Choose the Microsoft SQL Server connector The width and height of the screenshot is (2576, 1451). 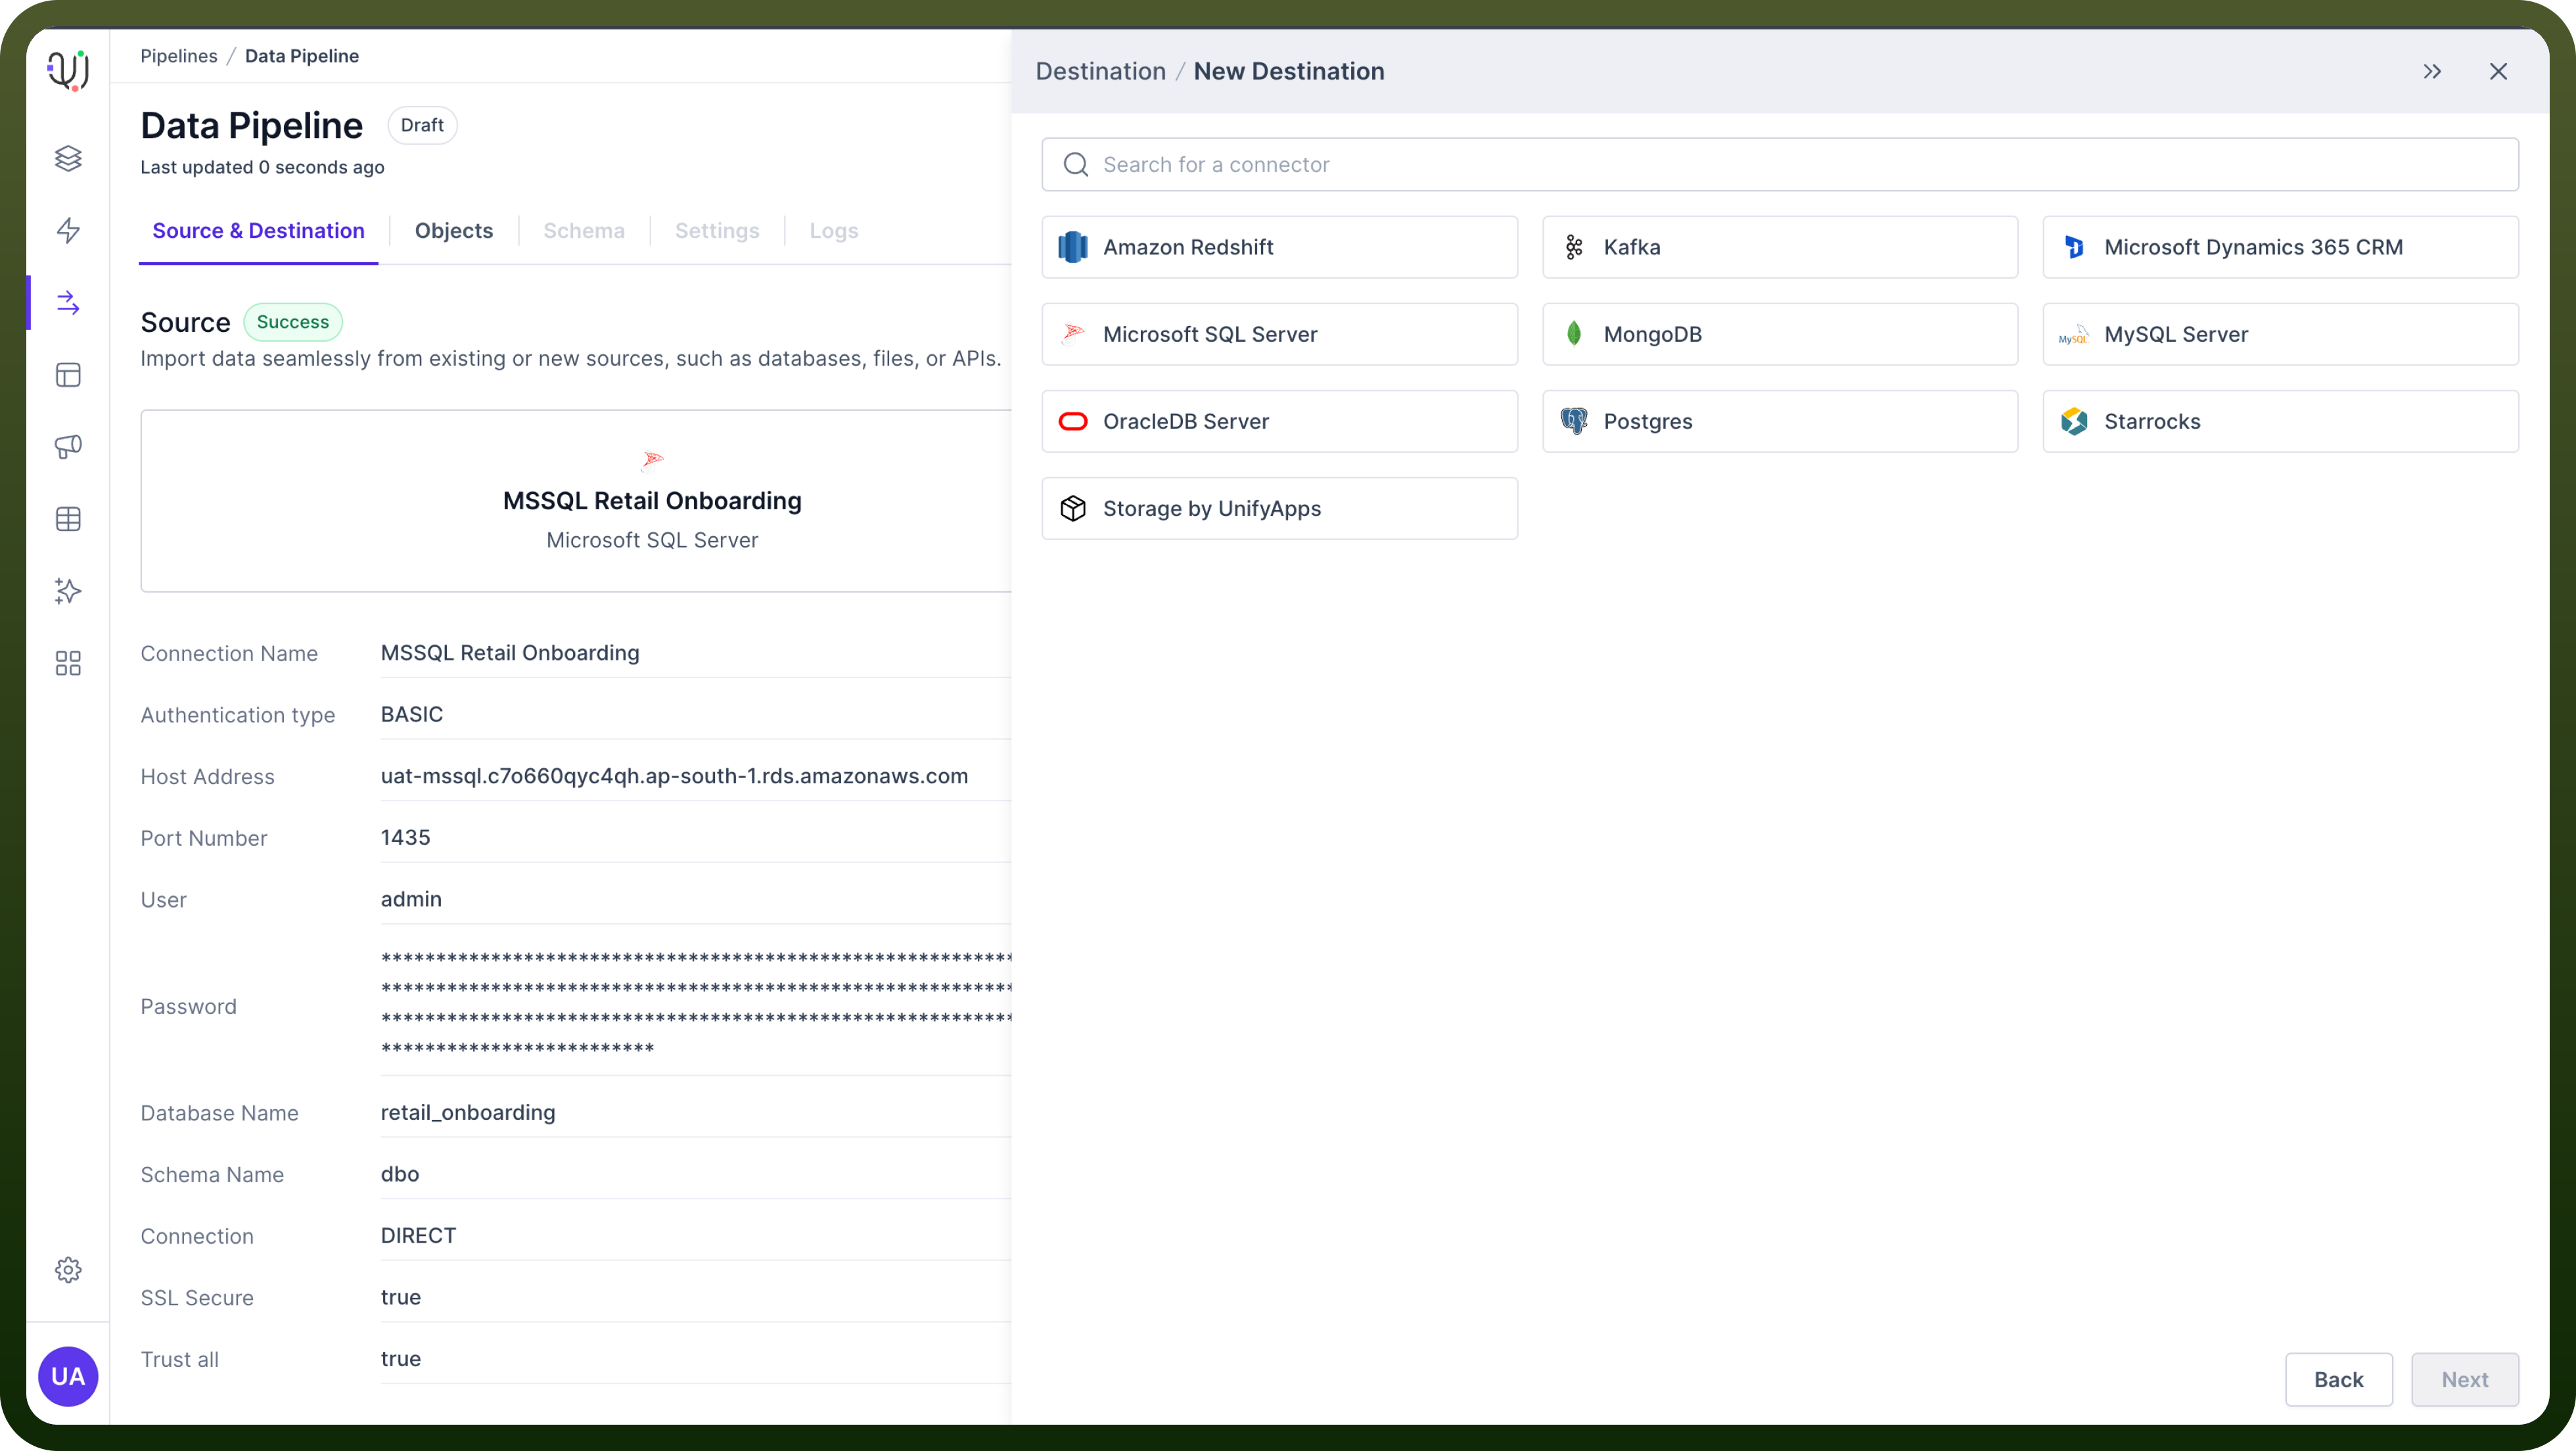(x=1279, y=334)
